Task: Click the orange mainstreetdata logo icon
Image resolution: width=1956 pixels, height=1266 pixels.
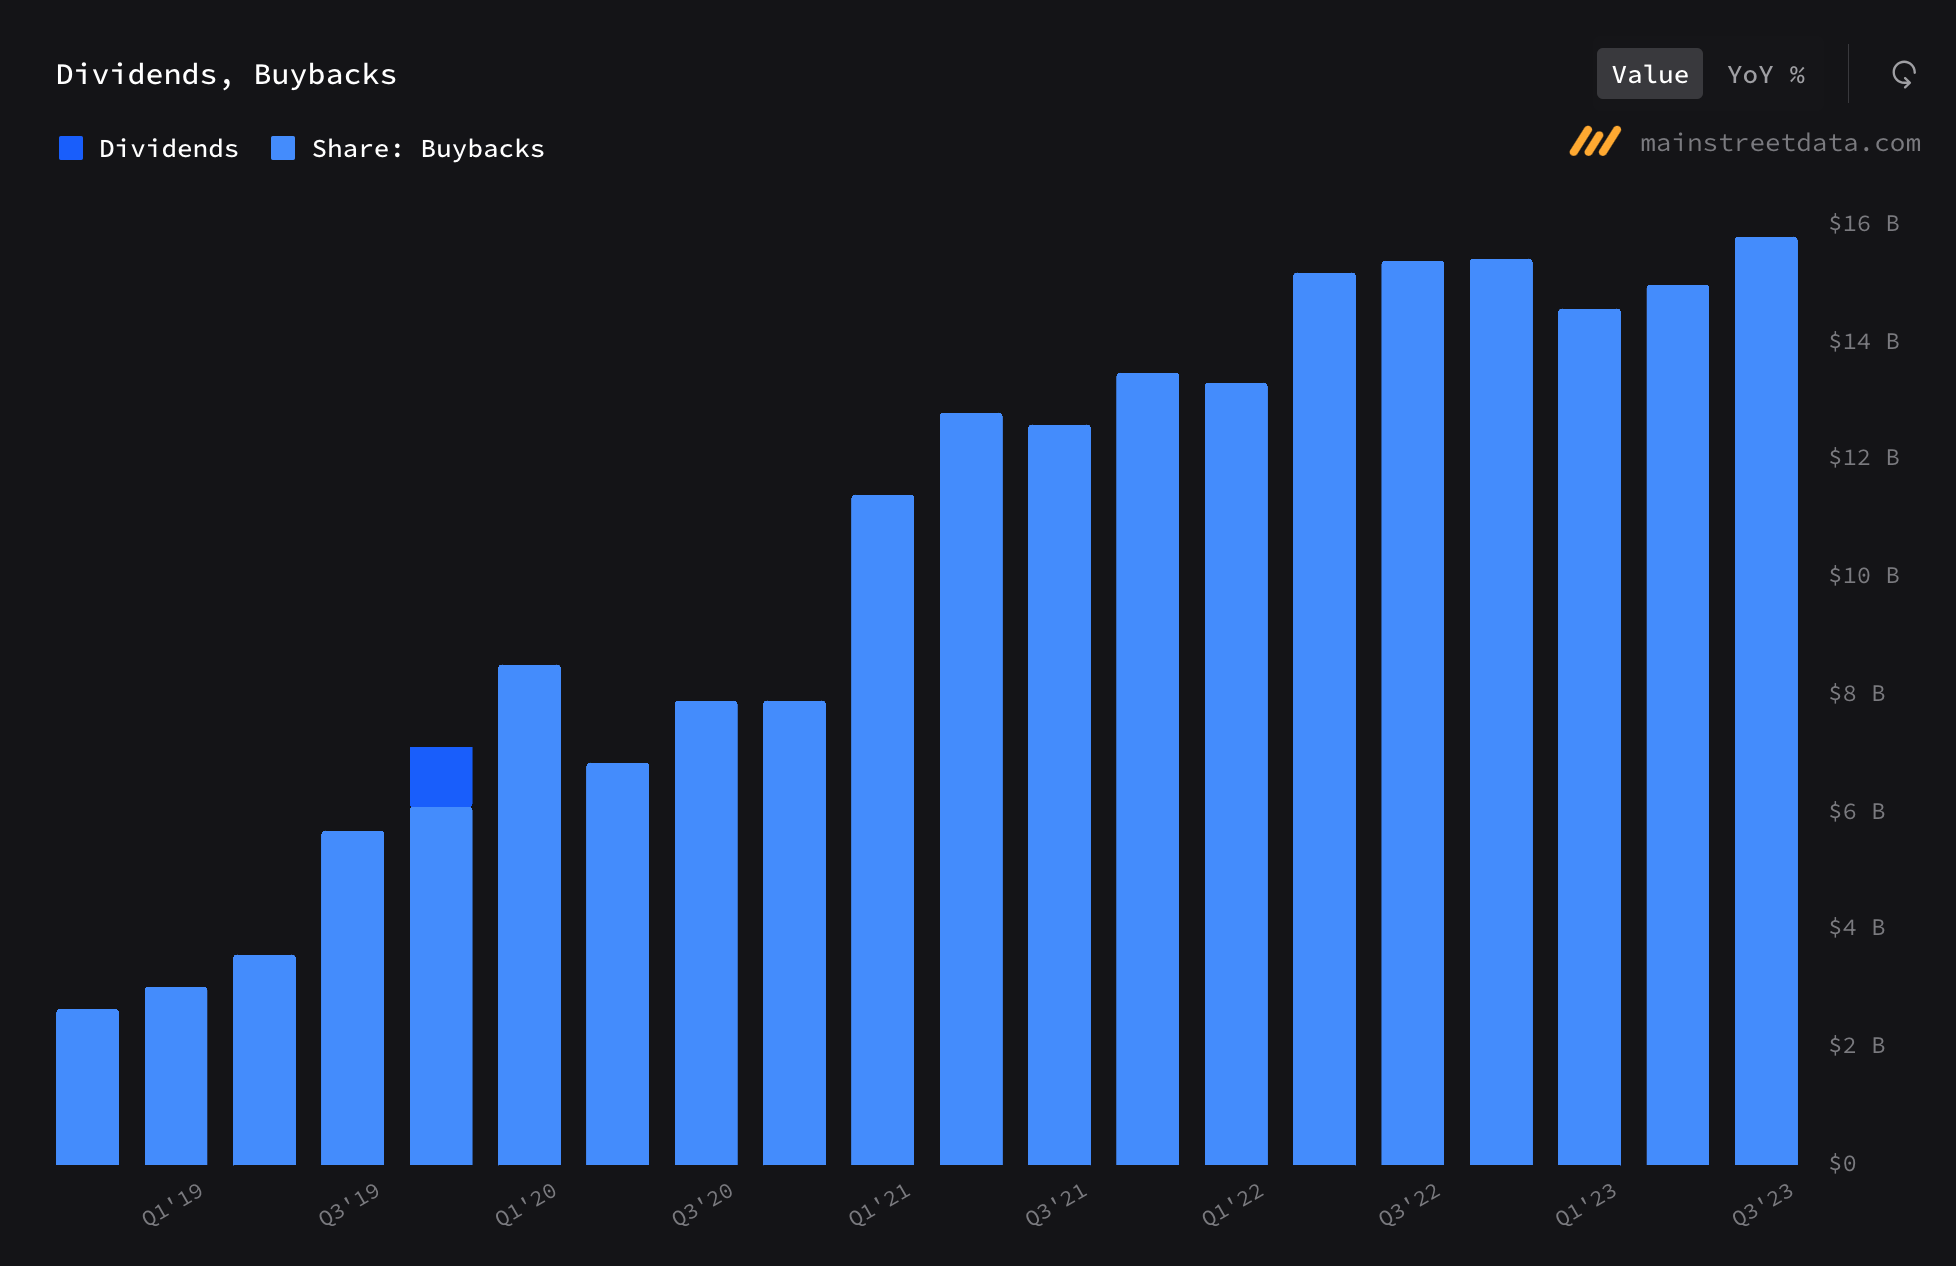Action: click(x=1594, y=141)
